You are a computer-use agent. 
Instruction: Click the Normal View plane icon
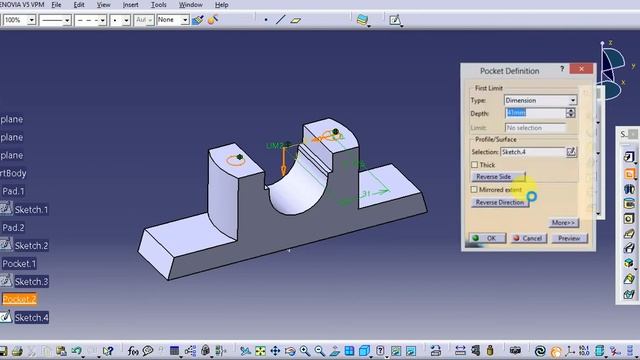(x=335, y=351)
